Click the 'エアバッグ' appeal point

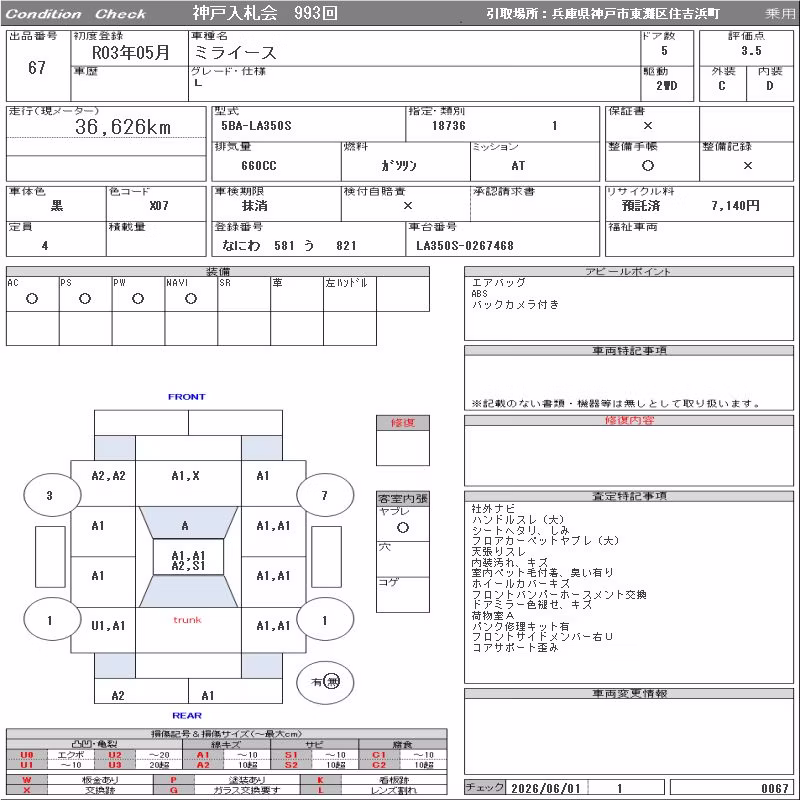click(x=498, y=283)
